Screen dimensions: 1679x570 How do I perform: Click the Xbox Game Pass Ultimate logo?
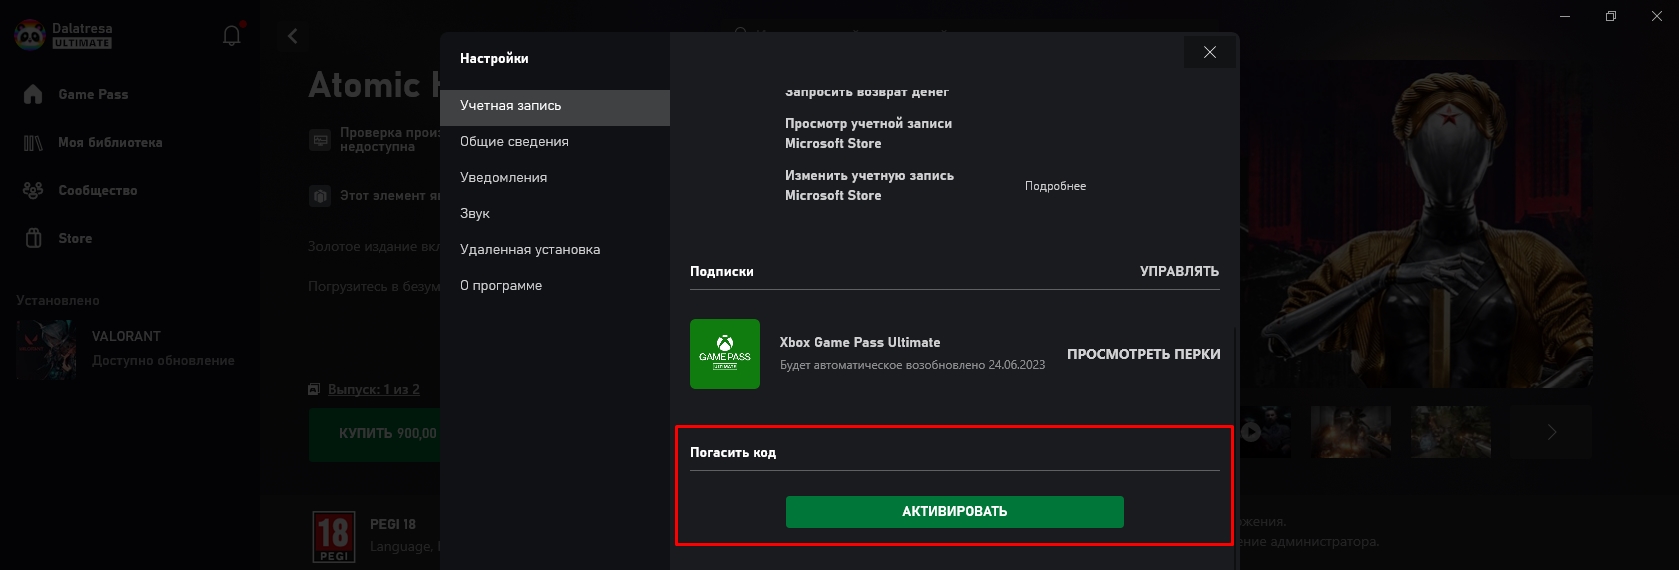coord(725,354)
